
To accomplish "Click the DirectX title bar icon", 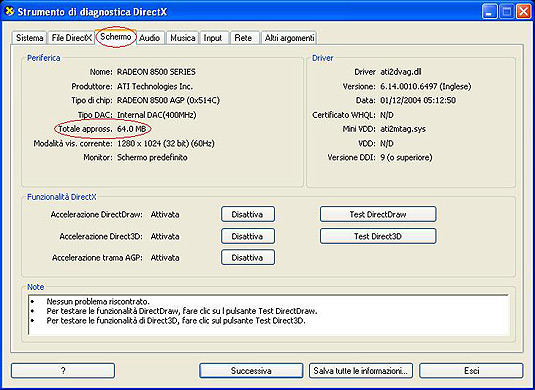I will coord(10,11).
